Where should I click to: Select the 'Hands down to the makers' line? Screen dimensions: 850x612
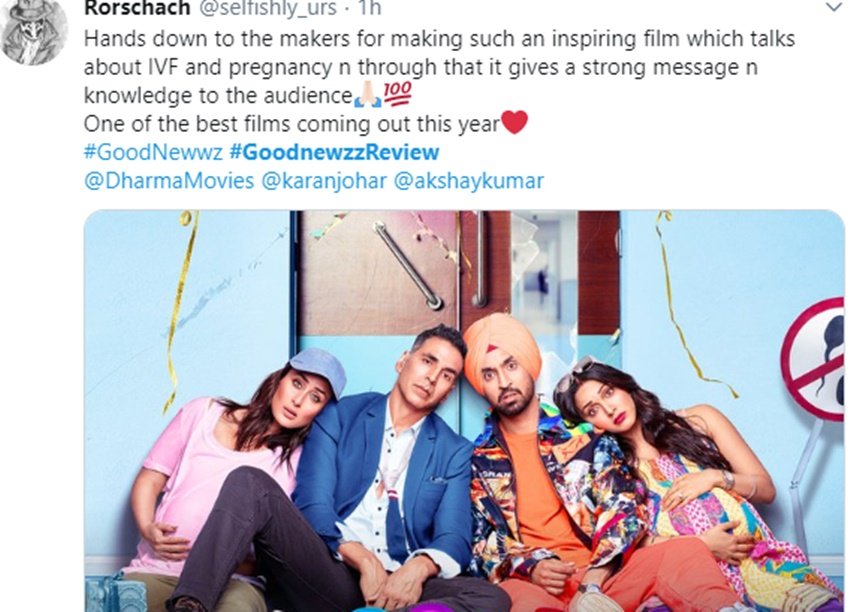tap(440, 39)
